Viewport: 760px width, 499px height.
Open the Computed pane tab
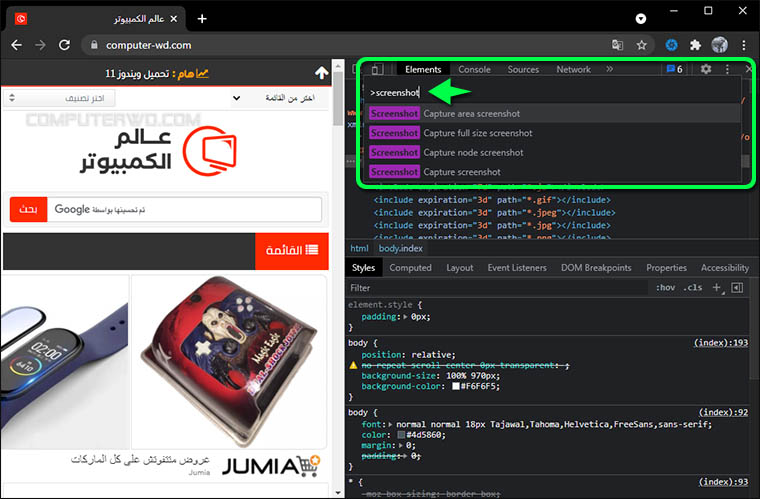point(410,268)
